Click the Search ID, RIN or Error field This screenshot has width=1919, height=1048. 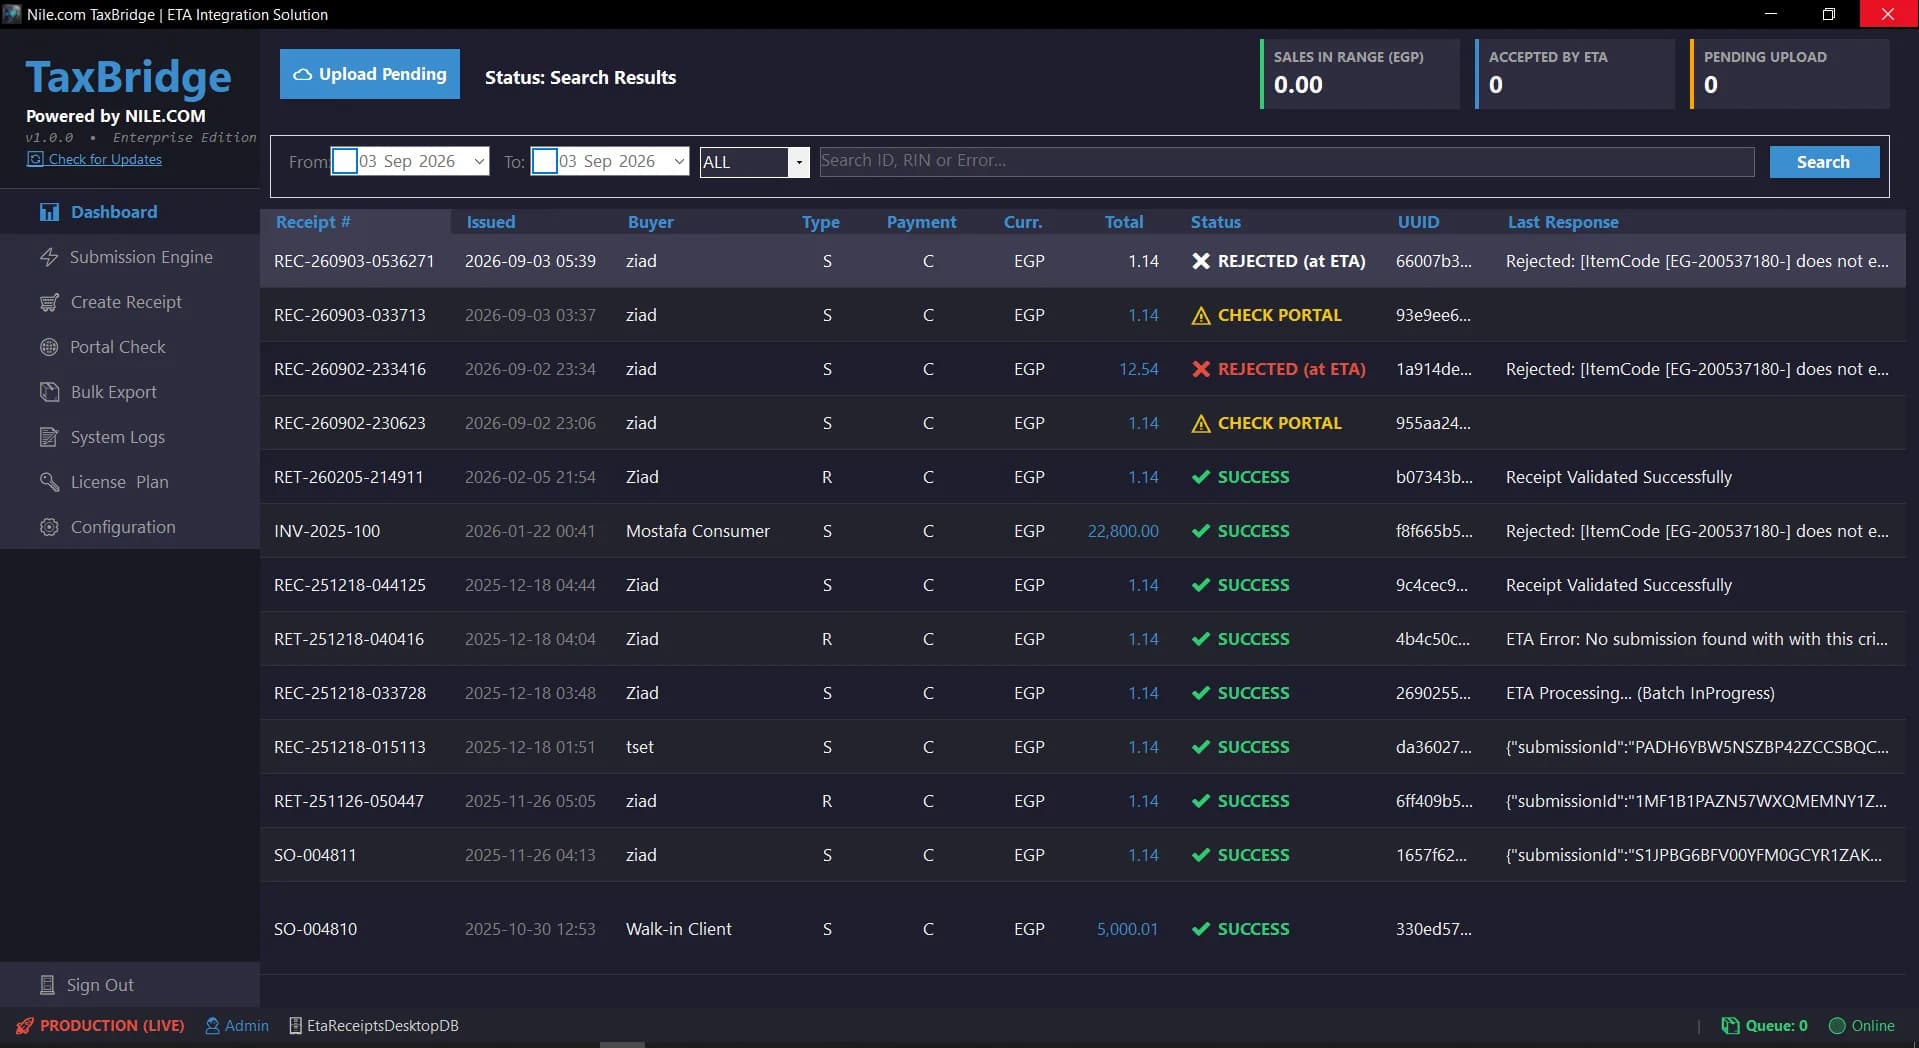(x=1287, y=161)
